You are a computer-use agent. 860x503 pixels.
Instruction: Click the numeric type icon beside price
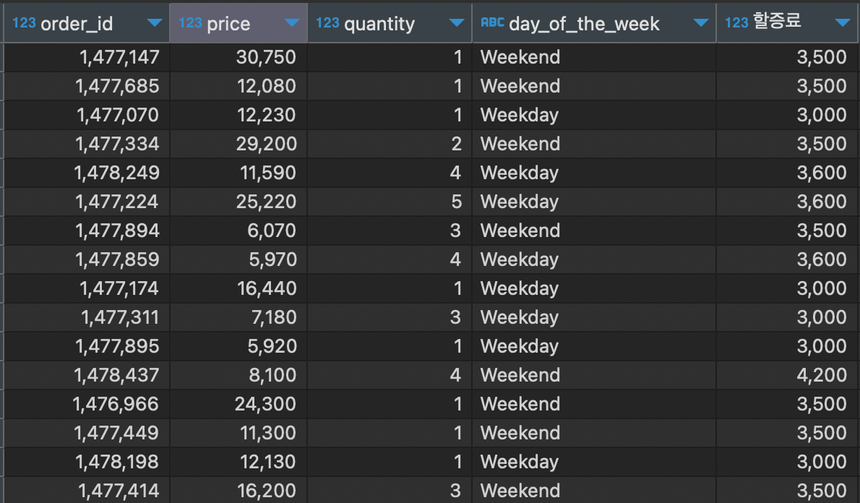pos(190,23)
